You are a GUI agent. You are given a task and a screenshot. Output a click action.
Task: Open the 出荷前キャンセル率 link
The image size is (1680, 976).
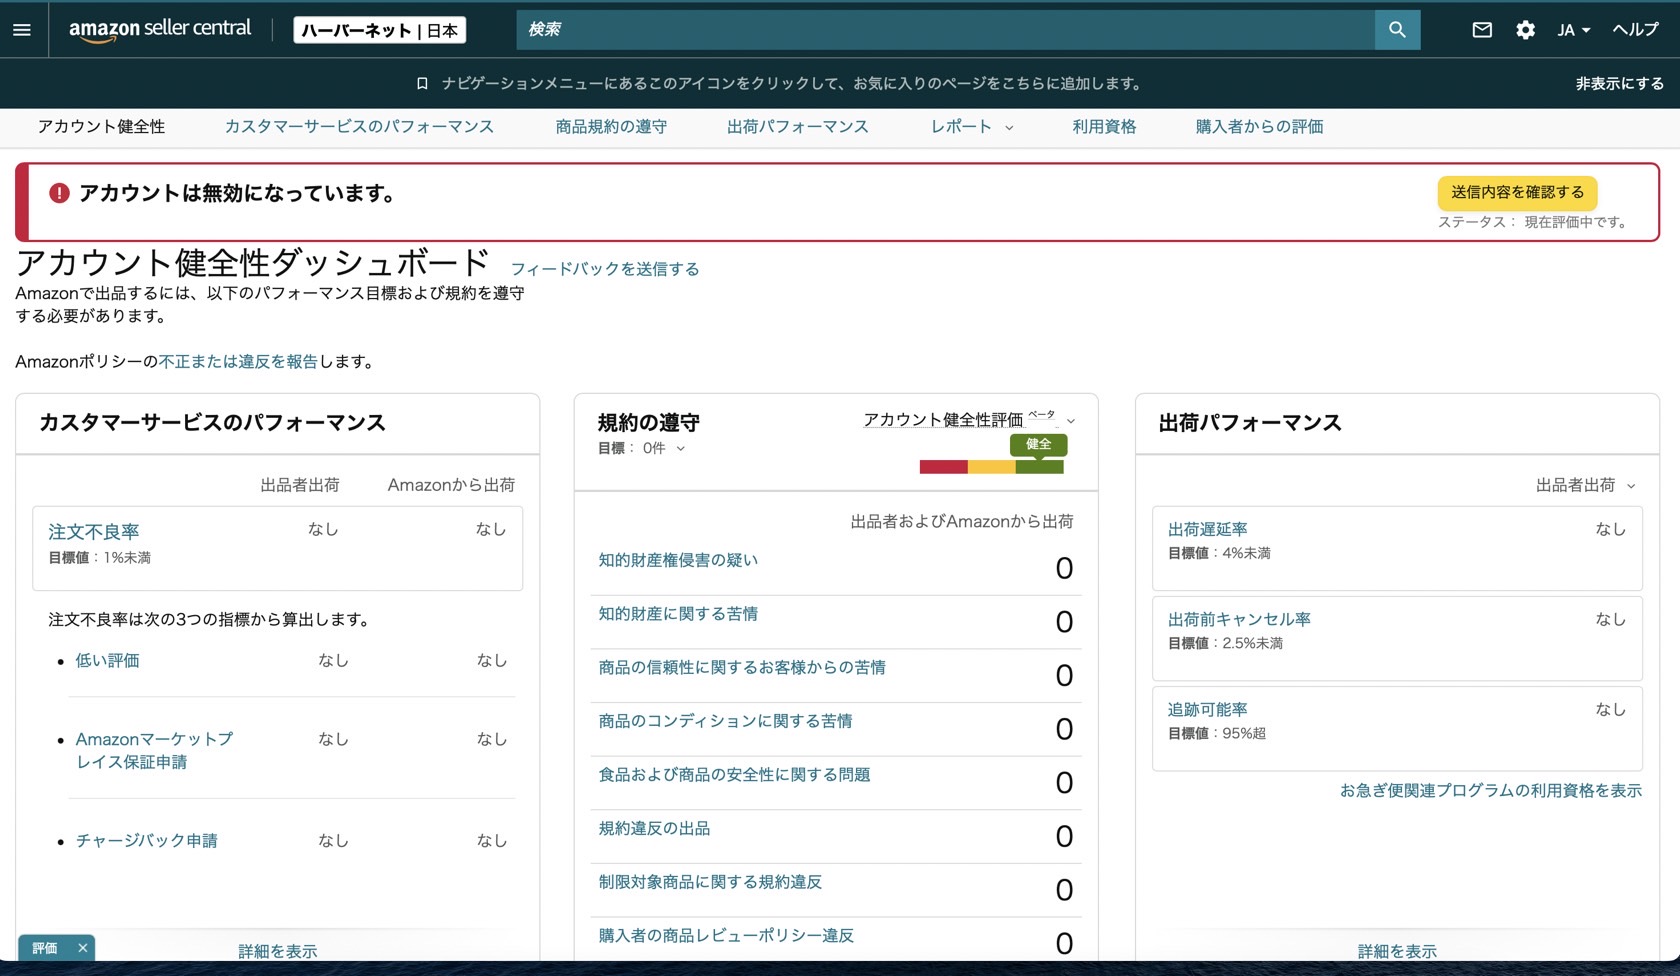coord(1239,619)
